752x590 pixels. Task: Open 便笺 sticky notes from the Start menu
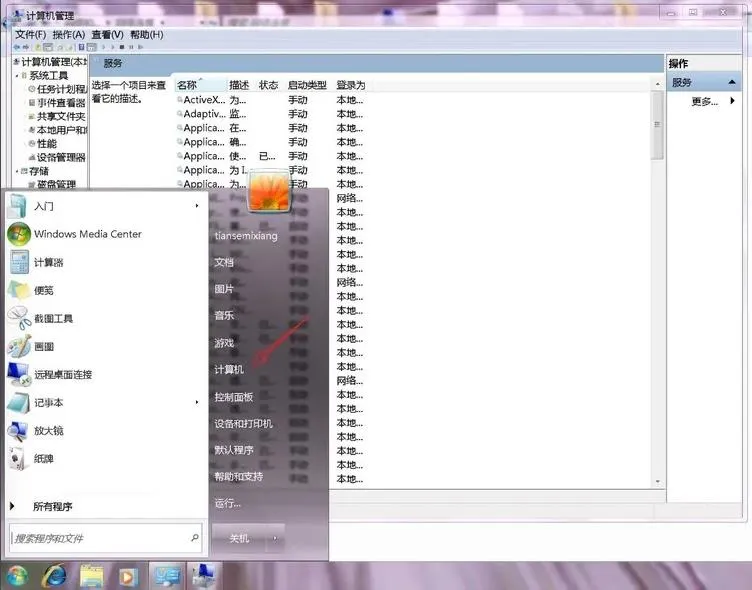[106, 290]
